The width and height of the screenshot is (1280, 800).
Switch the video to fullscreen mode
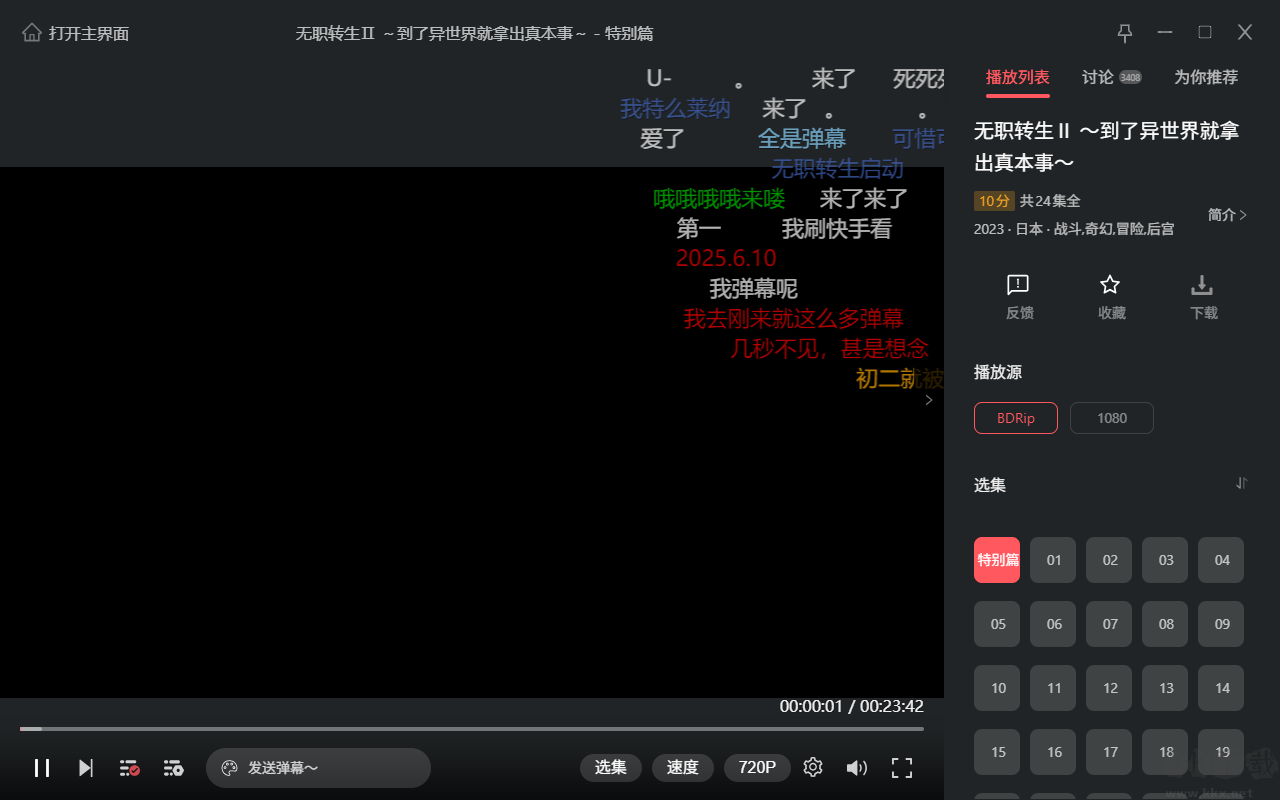pyautogui.click(x=902, y=768)
